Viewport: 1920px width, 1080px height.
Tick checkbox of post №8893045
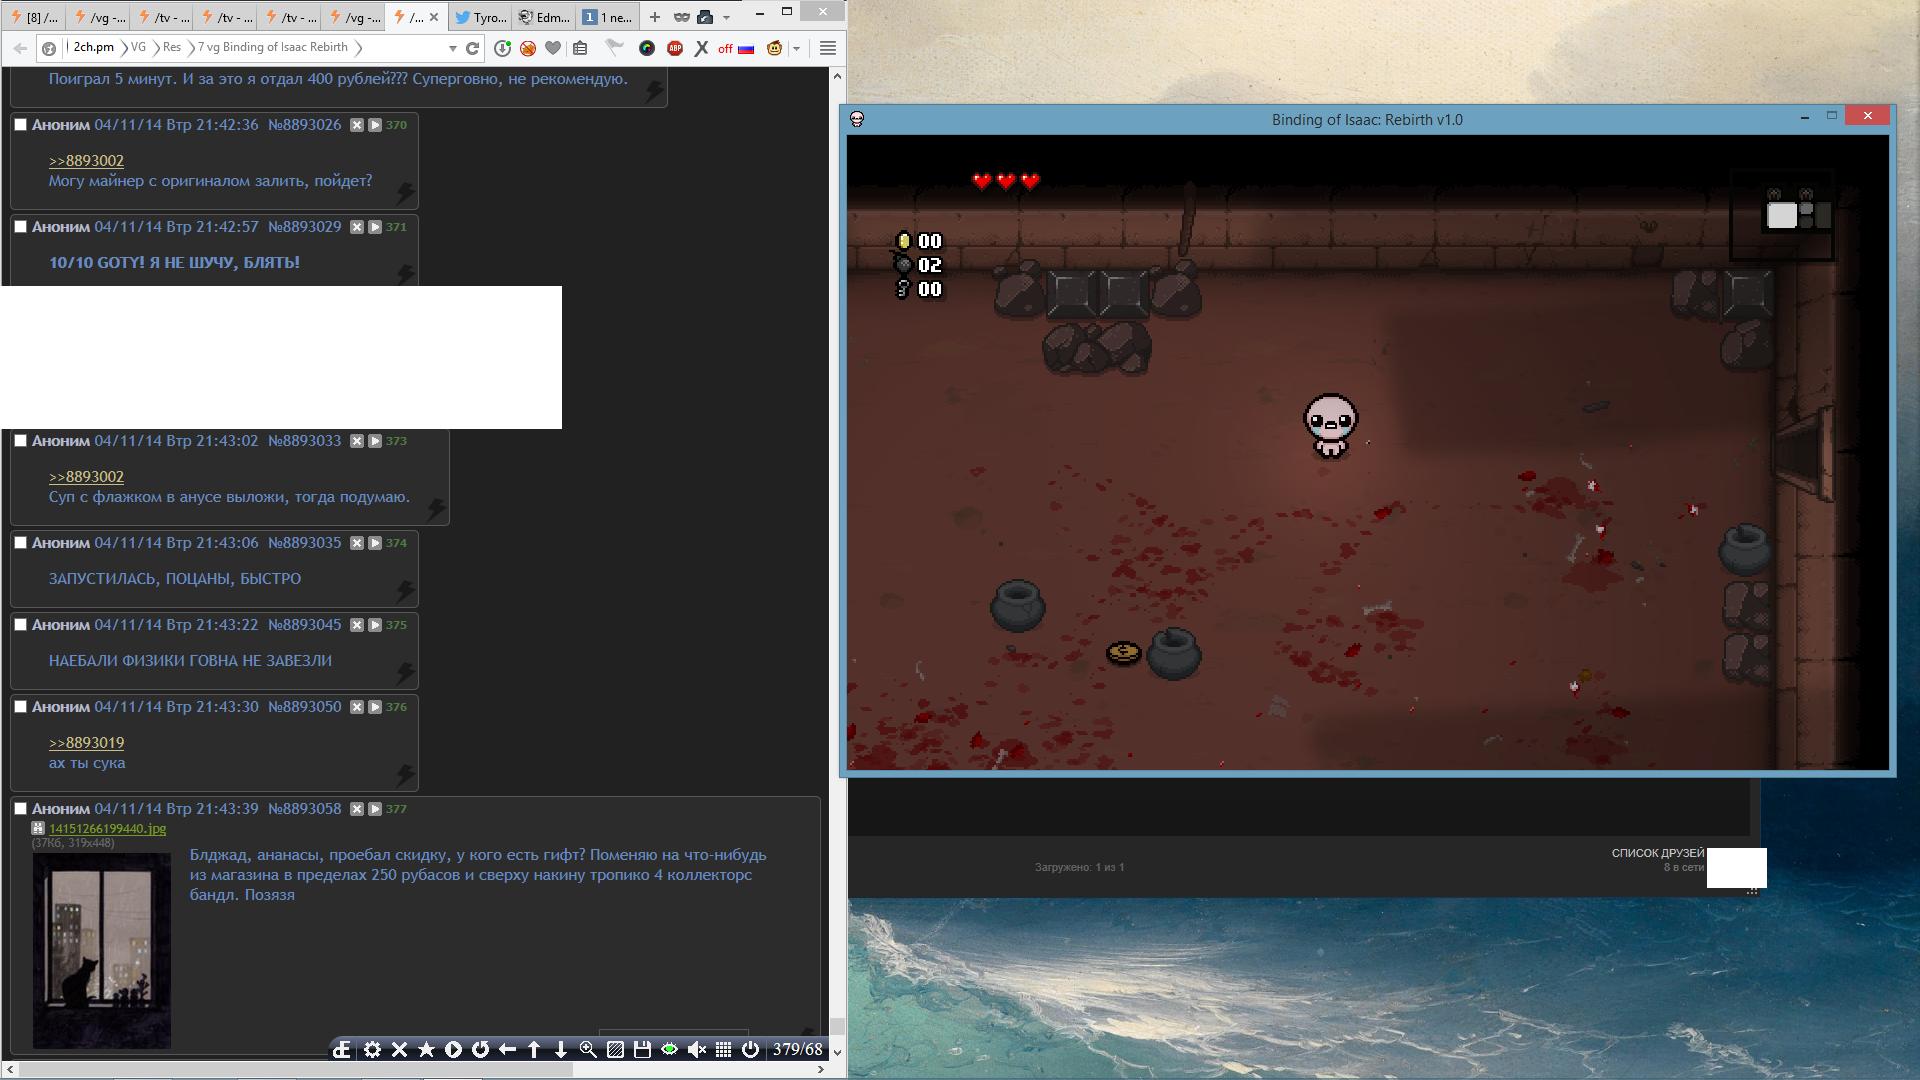20,625
